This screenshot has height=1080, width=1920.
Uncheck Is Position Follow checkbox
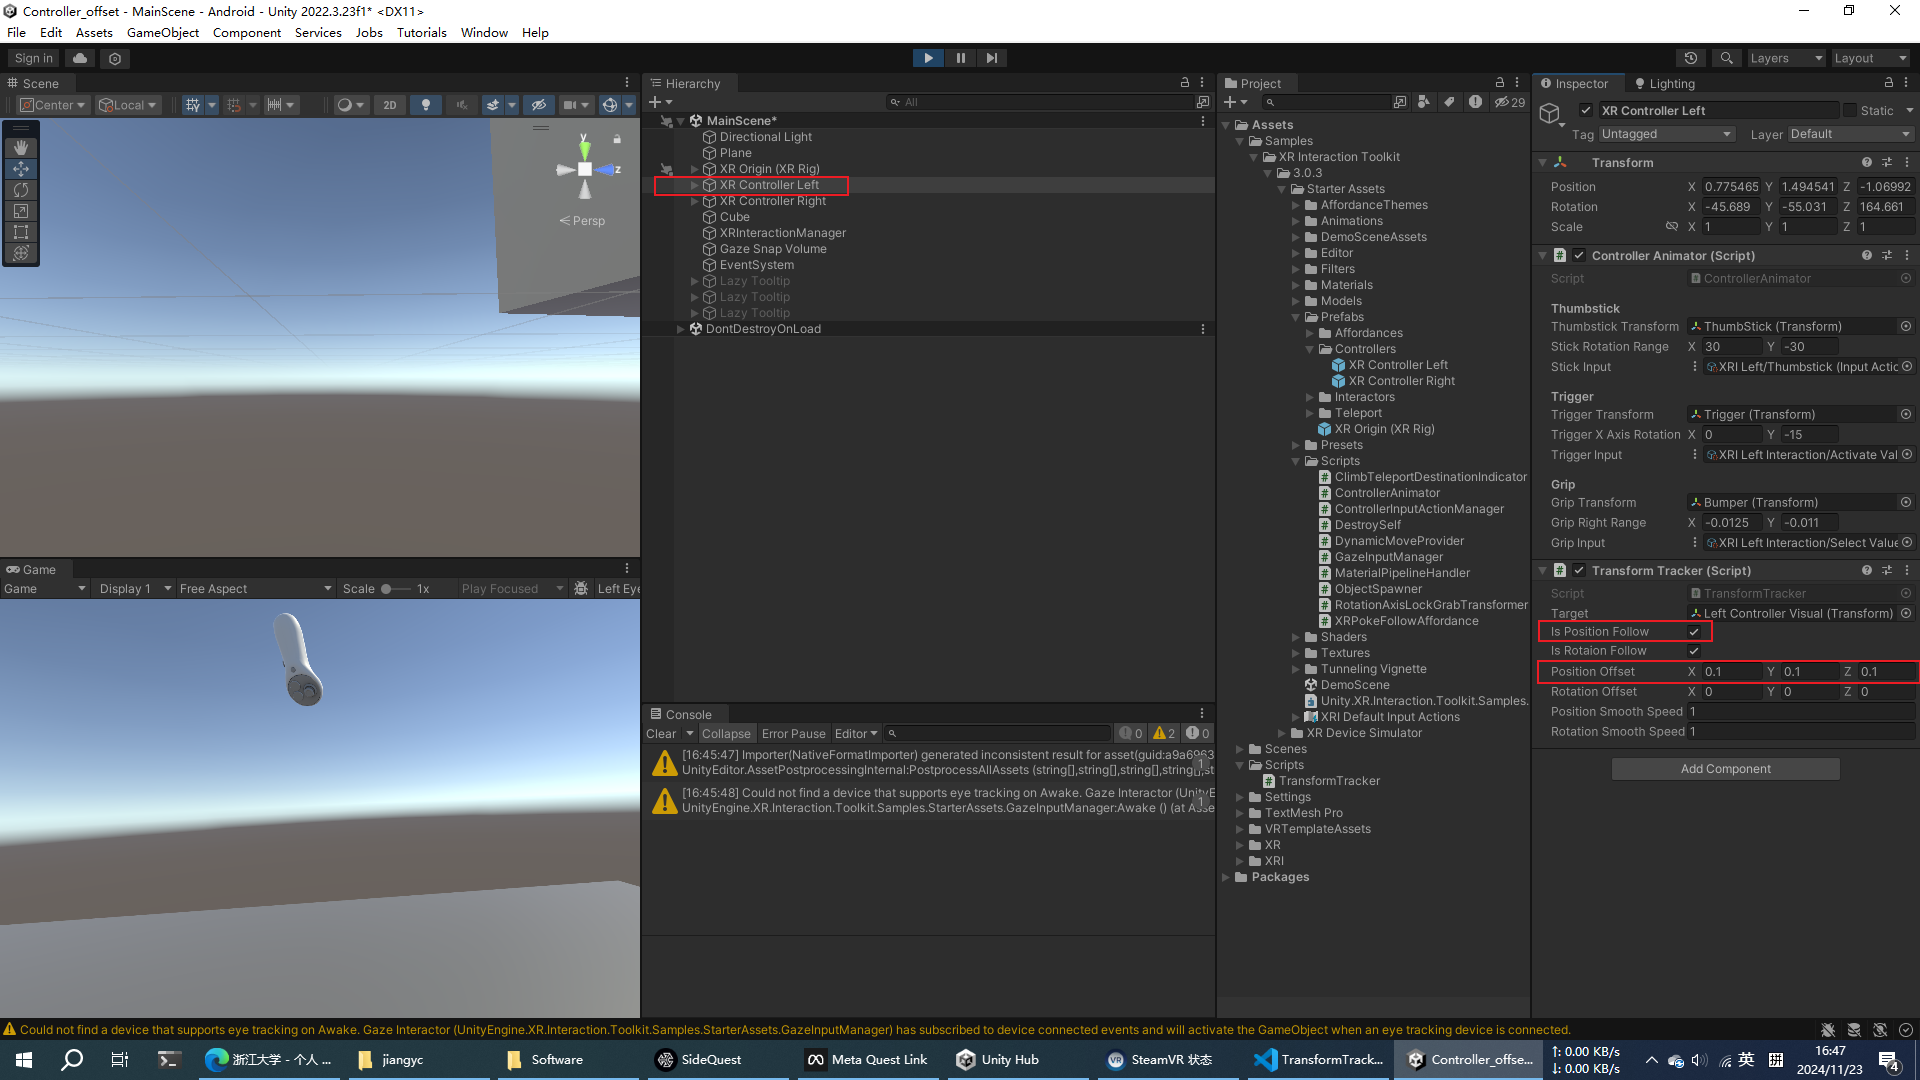tap(1694, 631)
